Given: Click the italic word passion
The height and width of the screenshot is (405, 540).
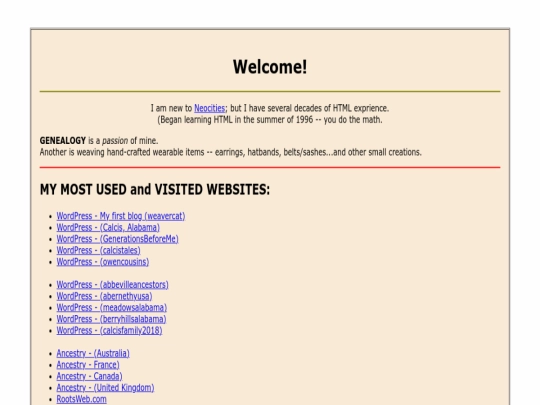Looking at the screenshot, I should pos(115,141).
